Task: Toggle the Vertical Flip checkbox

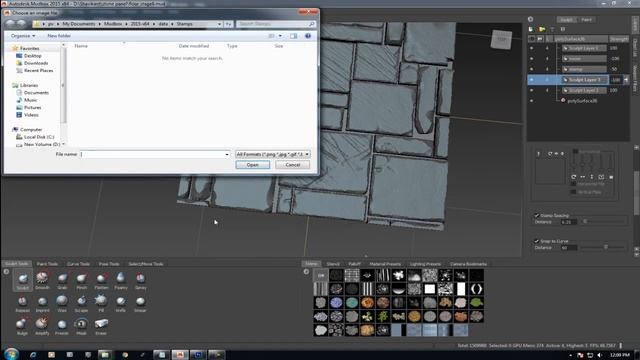Action: [x=573, y=192]
